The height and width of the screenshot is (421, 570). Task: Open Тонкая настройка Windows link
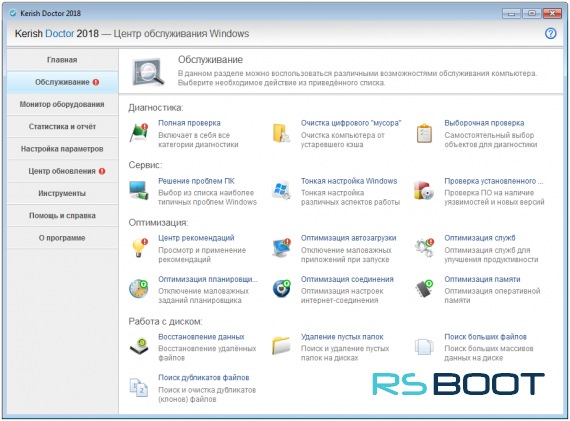[349, 181]
